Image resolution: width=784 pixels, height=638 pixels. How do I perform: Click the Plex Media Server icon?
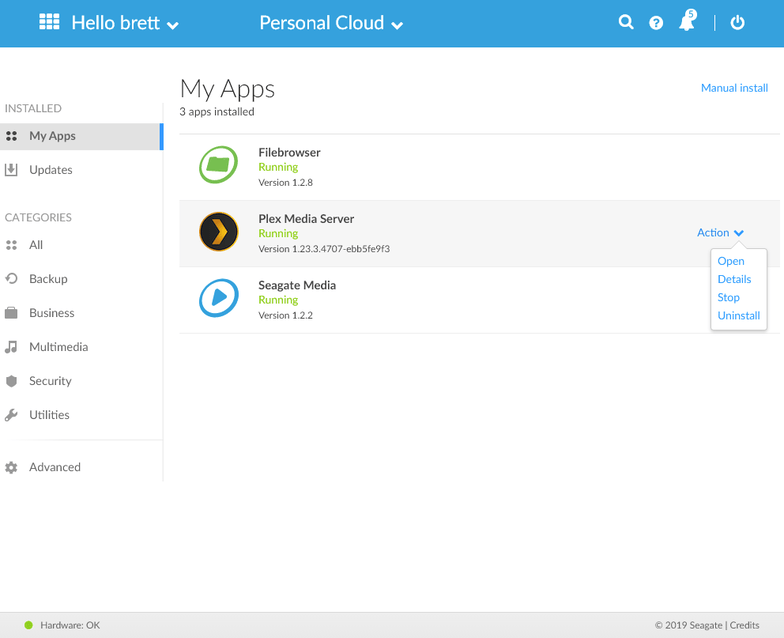coord(218,232)
